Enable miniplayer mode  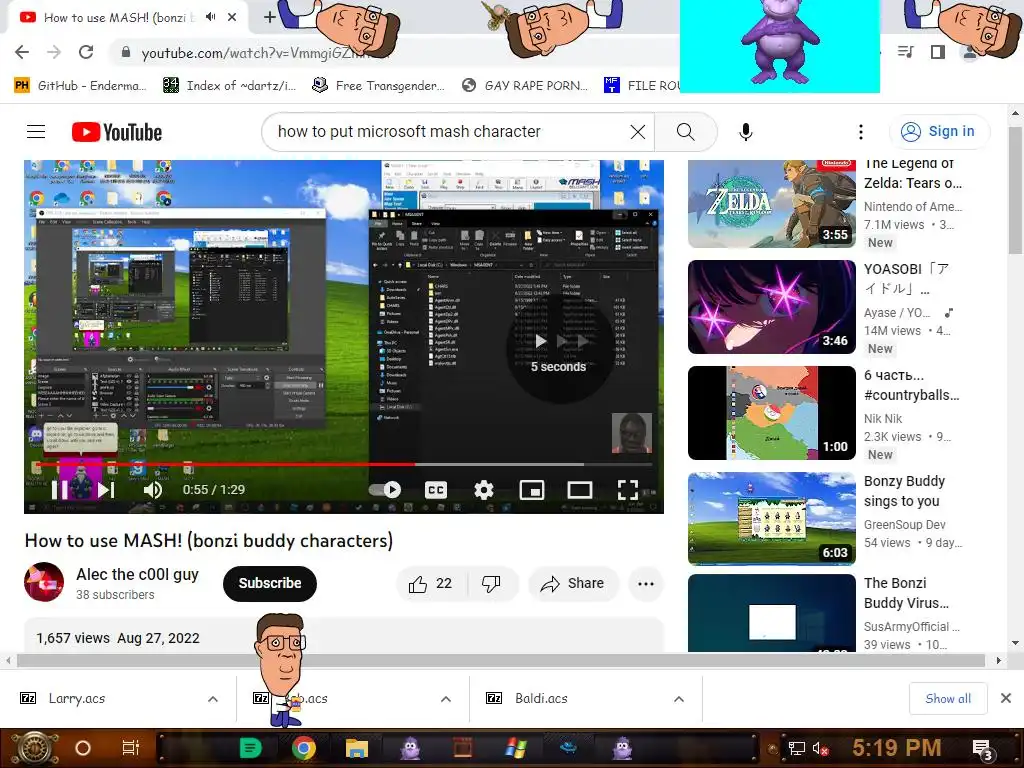coord(532,490)
